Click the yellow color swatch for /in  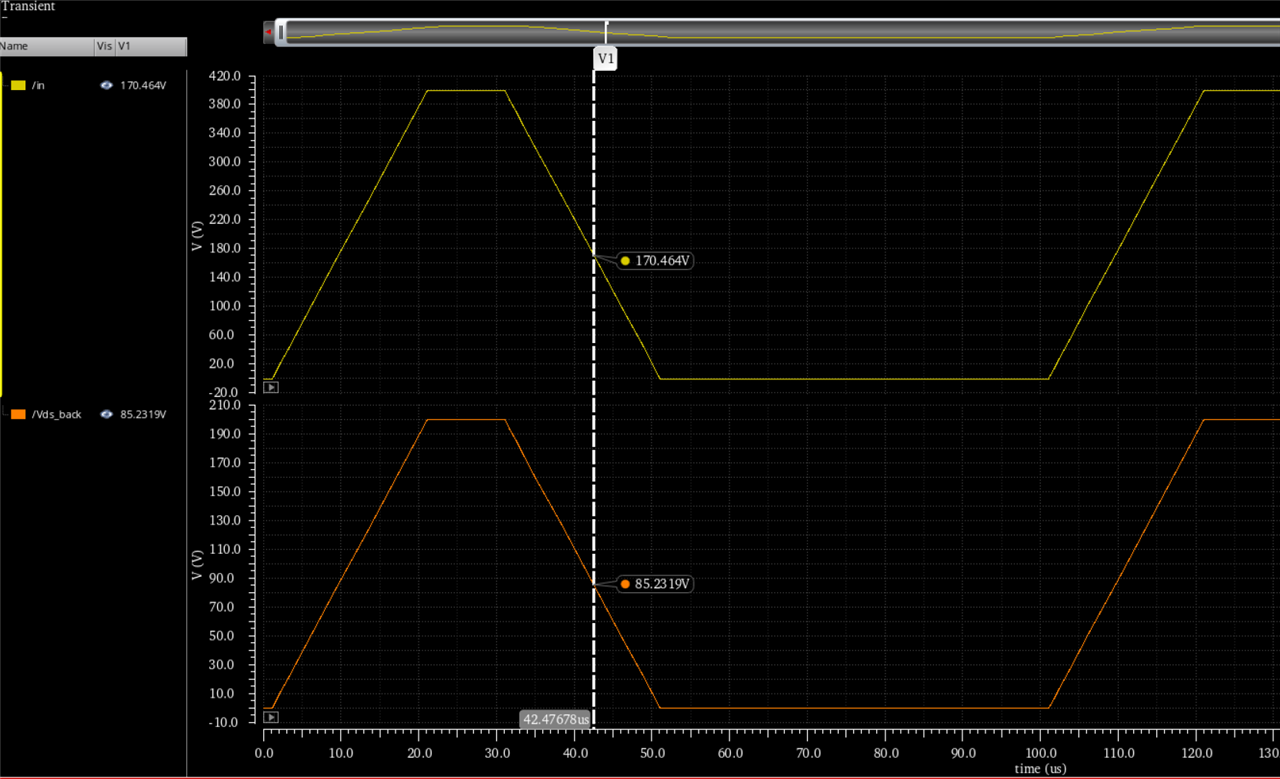[x=18, y=85]
